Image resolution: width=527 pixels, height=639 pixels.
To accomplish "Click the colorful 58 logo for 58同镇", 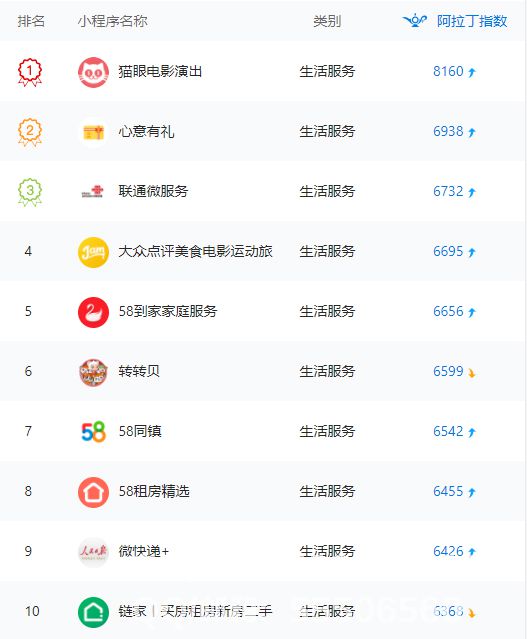I will [x=93, y=432].
